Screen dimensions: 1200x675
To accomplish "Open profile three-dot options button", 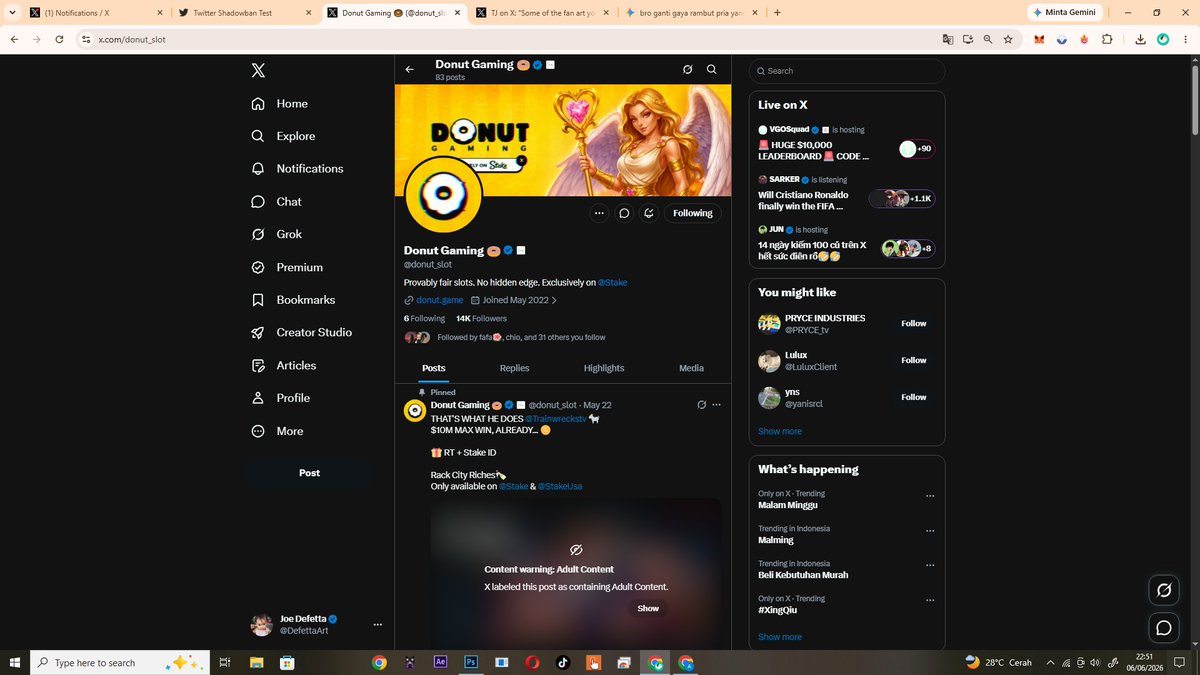I will pyautogui.click(x=599, y=213).
